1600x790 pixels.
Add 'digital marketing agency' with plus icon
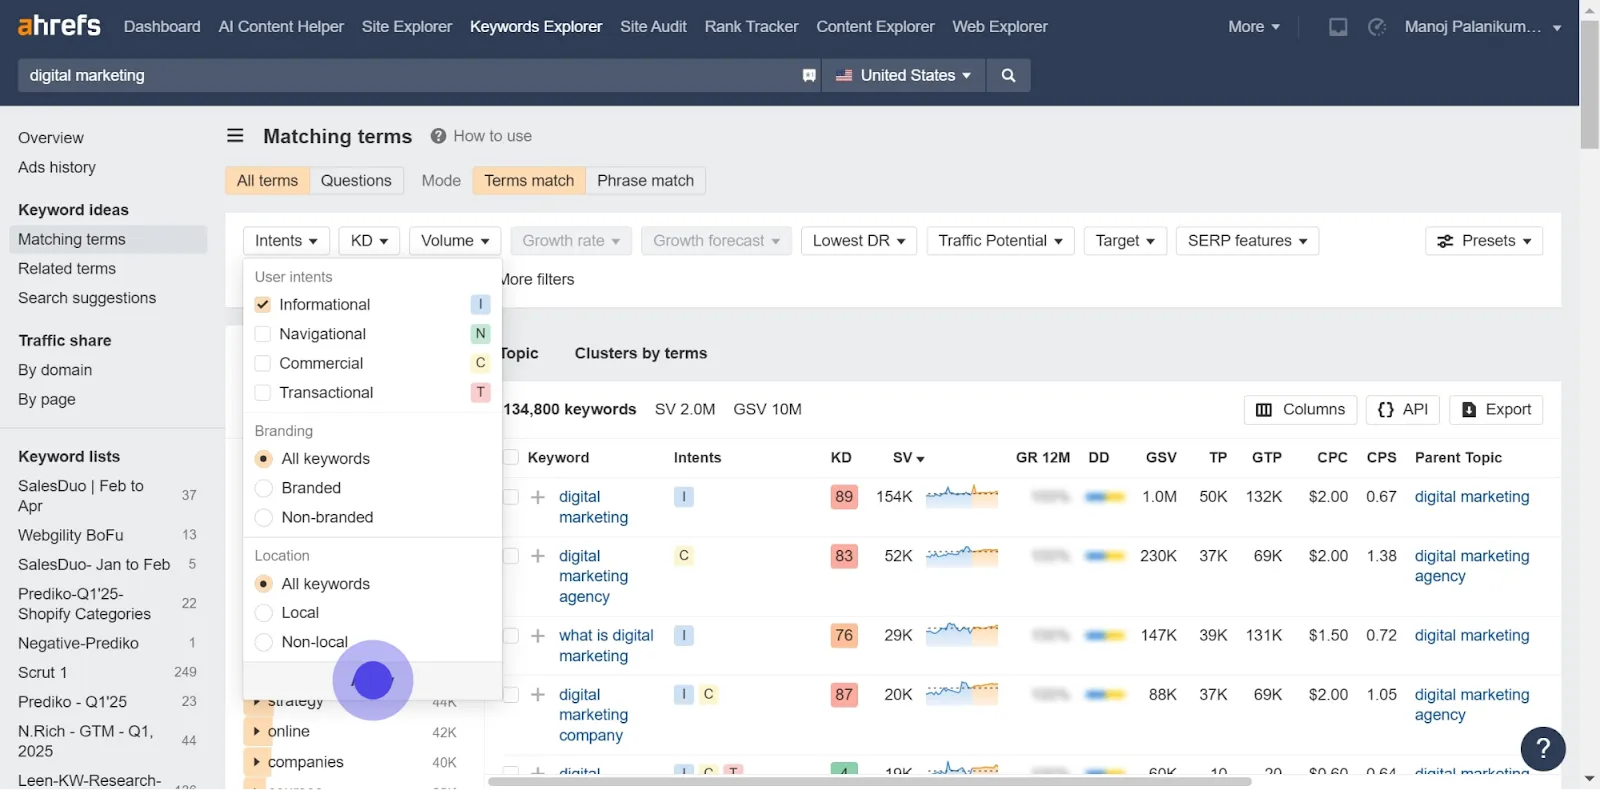pos(538,556)
